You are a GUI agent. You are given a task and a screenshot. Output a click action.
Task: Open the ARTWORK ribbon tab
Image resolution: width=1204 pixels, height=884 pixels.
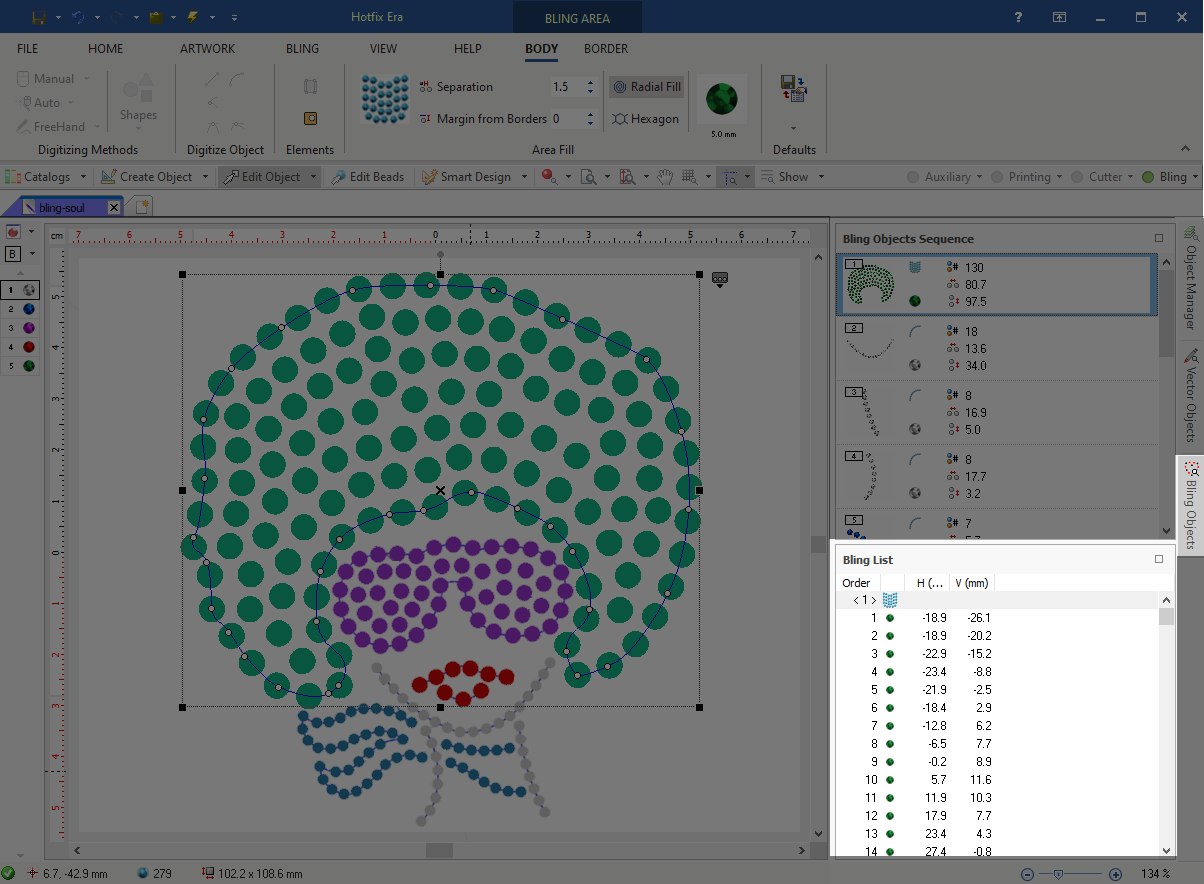pyautogui.click(x=207, y=48)
